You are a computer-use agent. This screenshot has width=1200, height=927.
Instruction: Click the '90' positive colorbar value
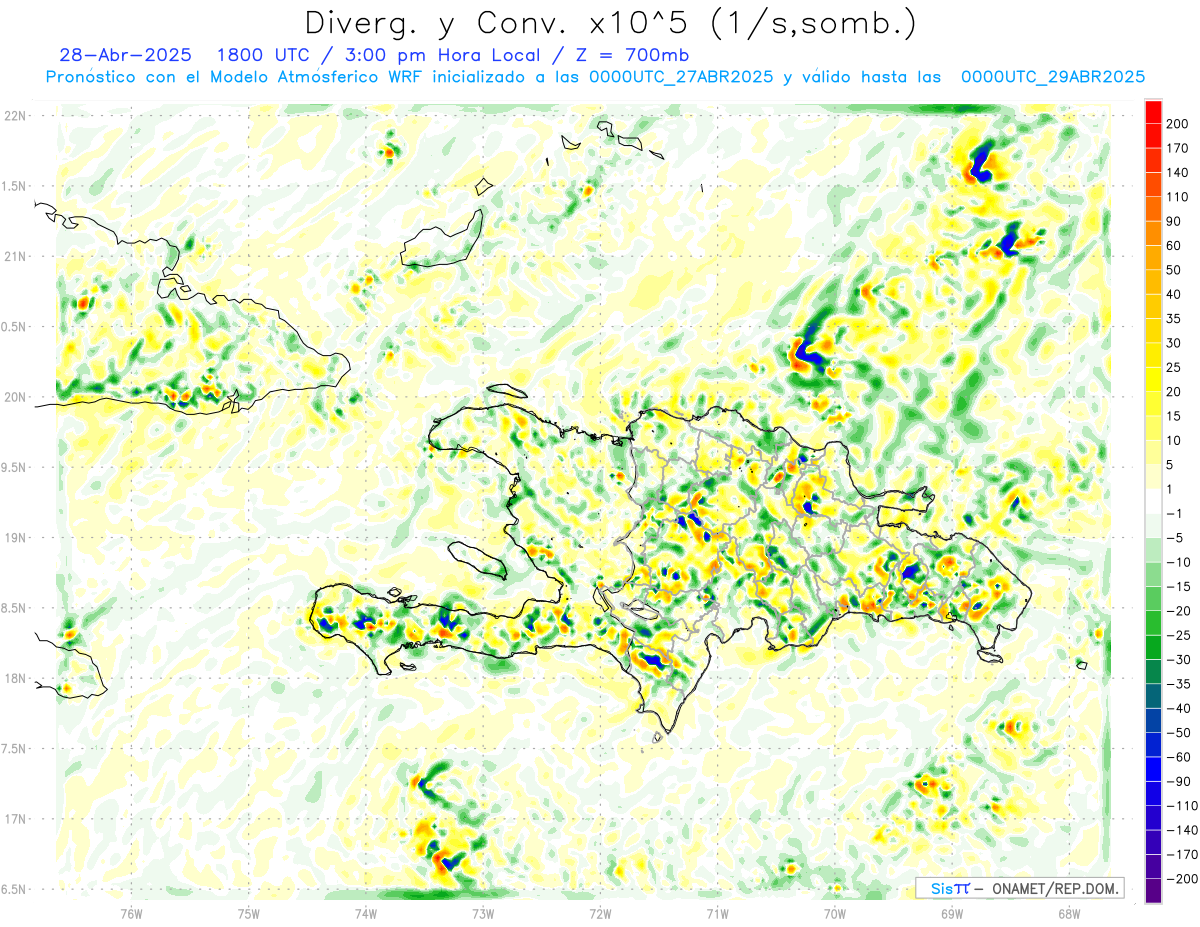1174,221
